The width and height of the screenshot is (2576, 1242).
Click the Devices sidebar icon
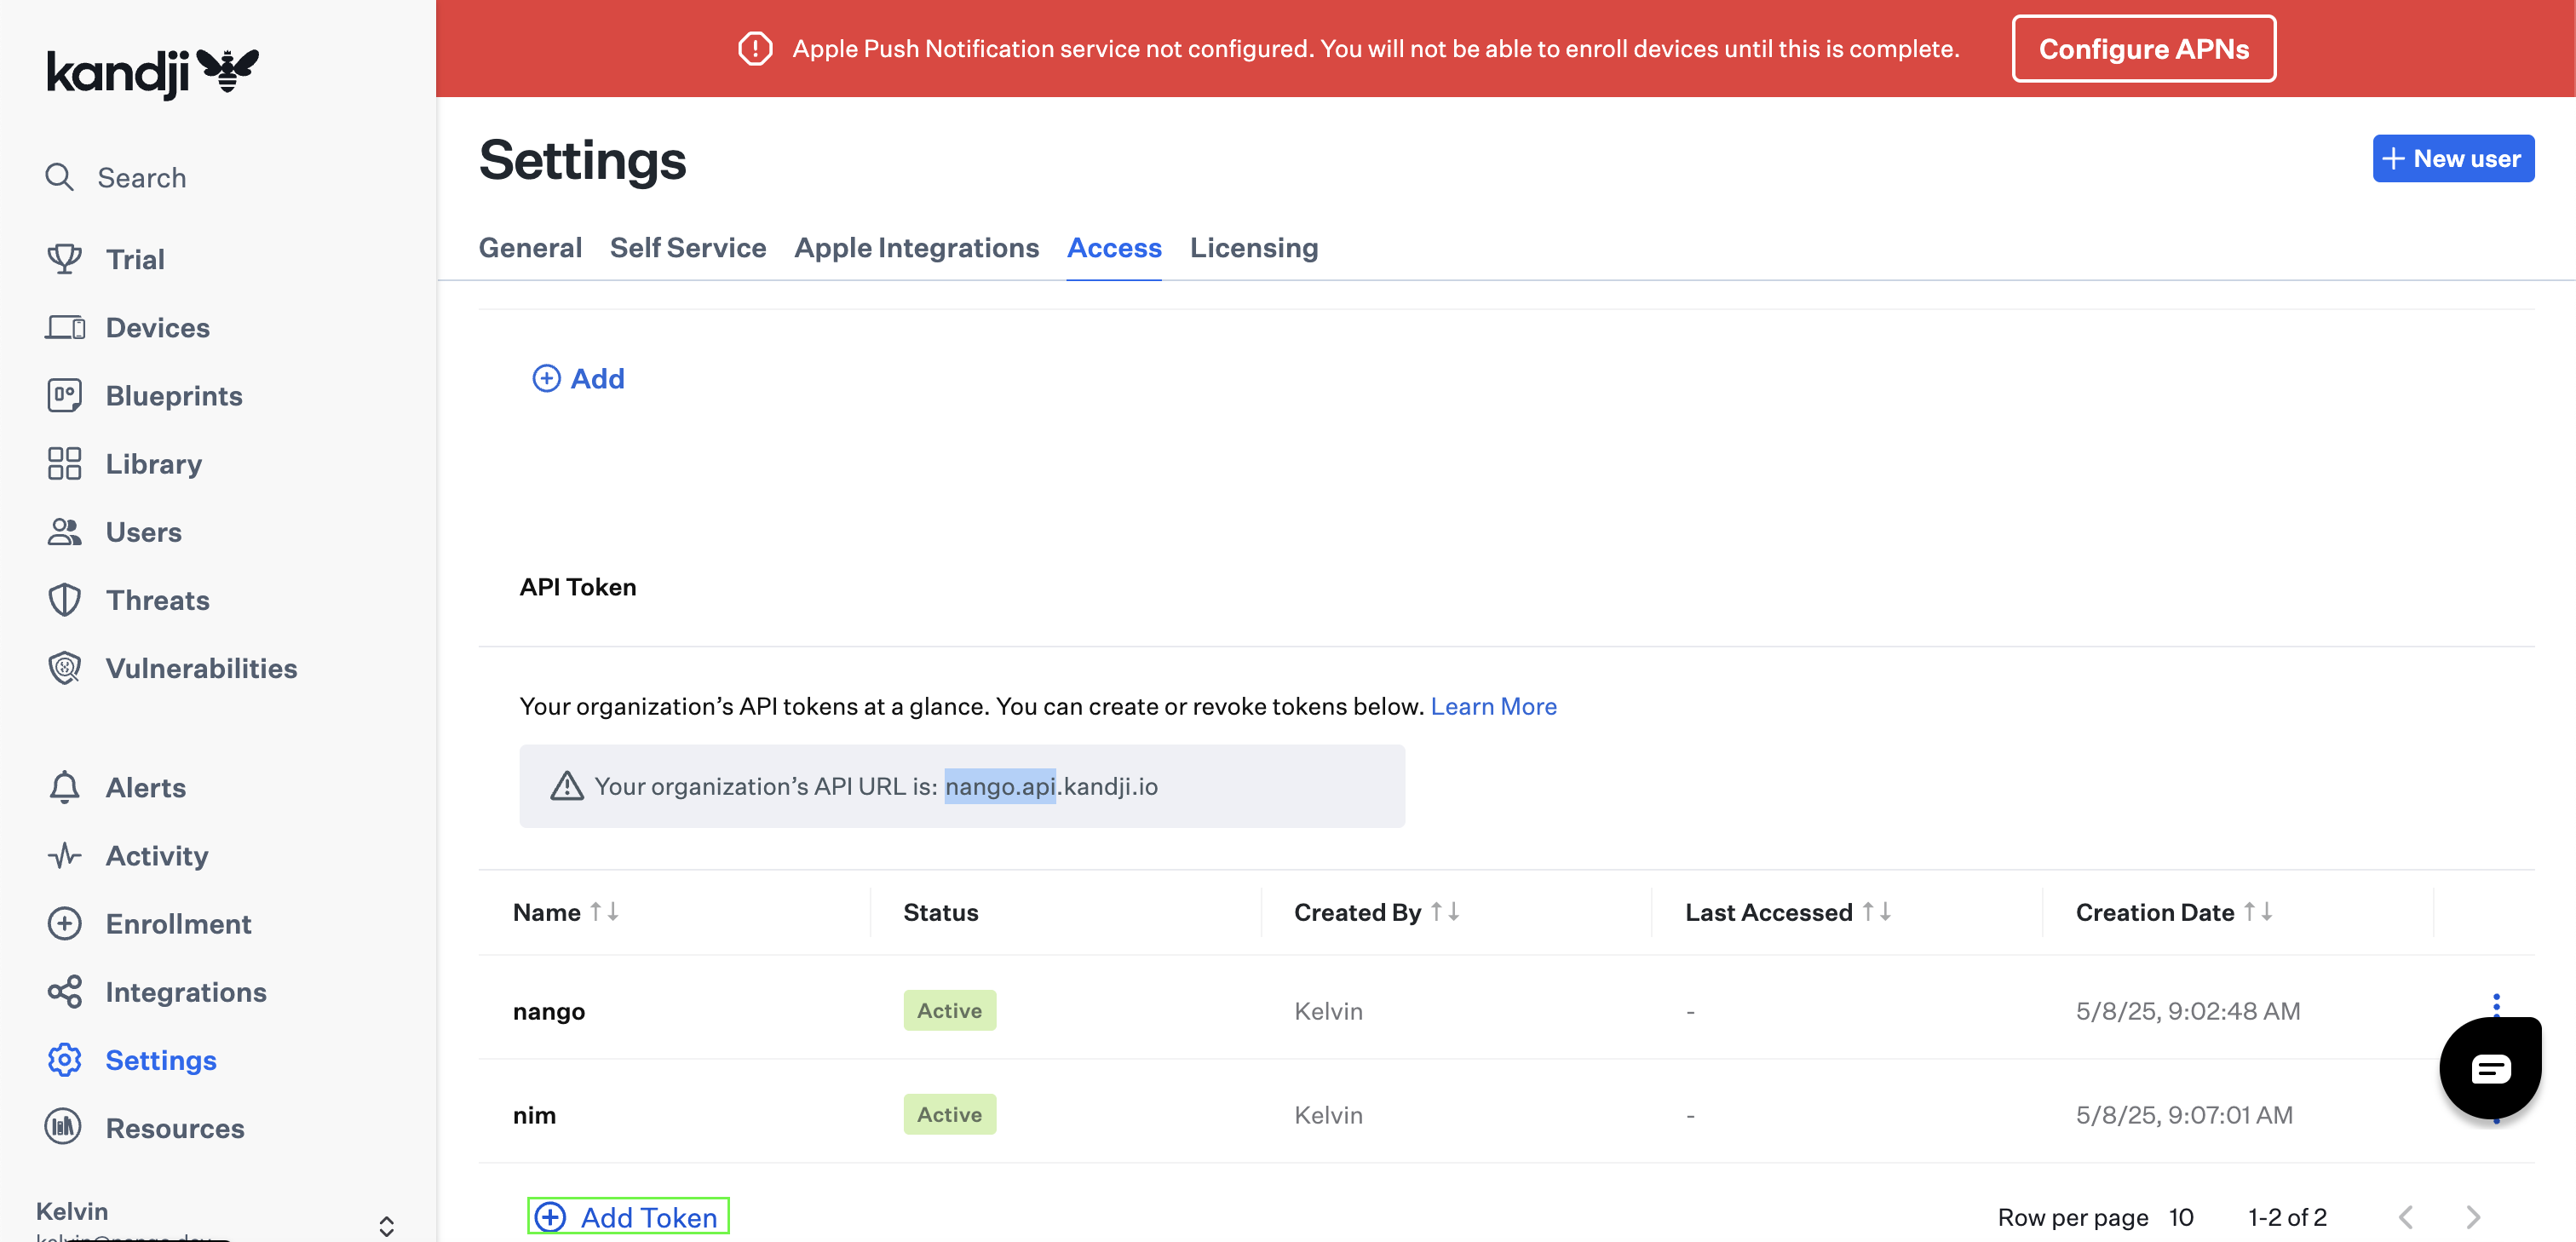64,327
